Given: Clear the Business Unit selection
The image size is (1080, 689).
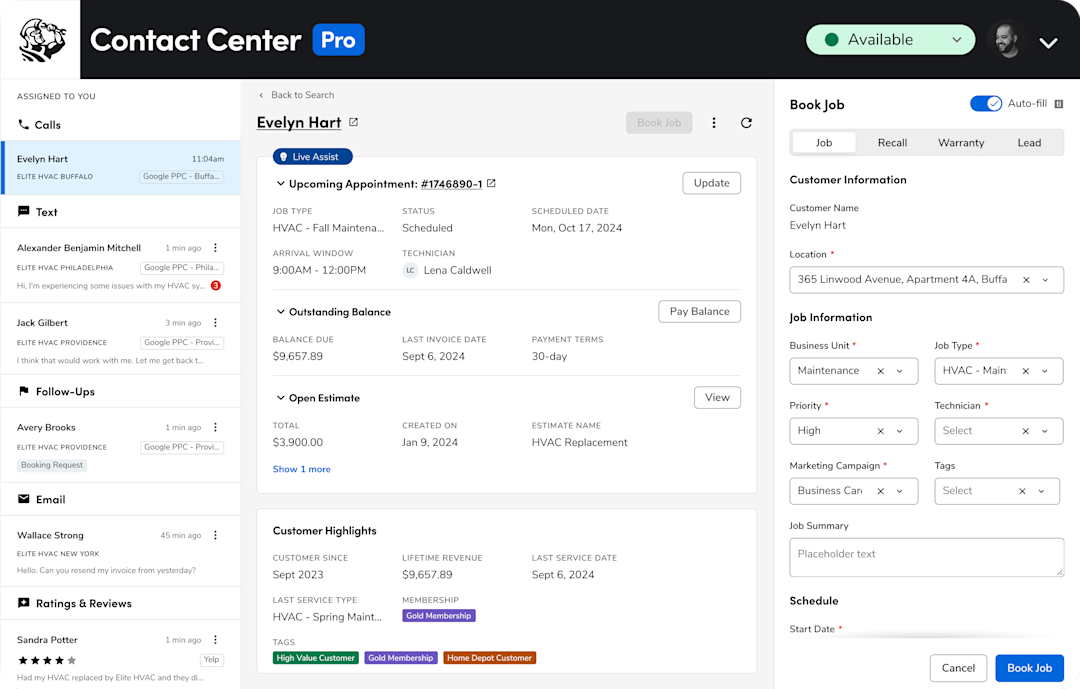Looking at the screenshot, I should point(880,371).
